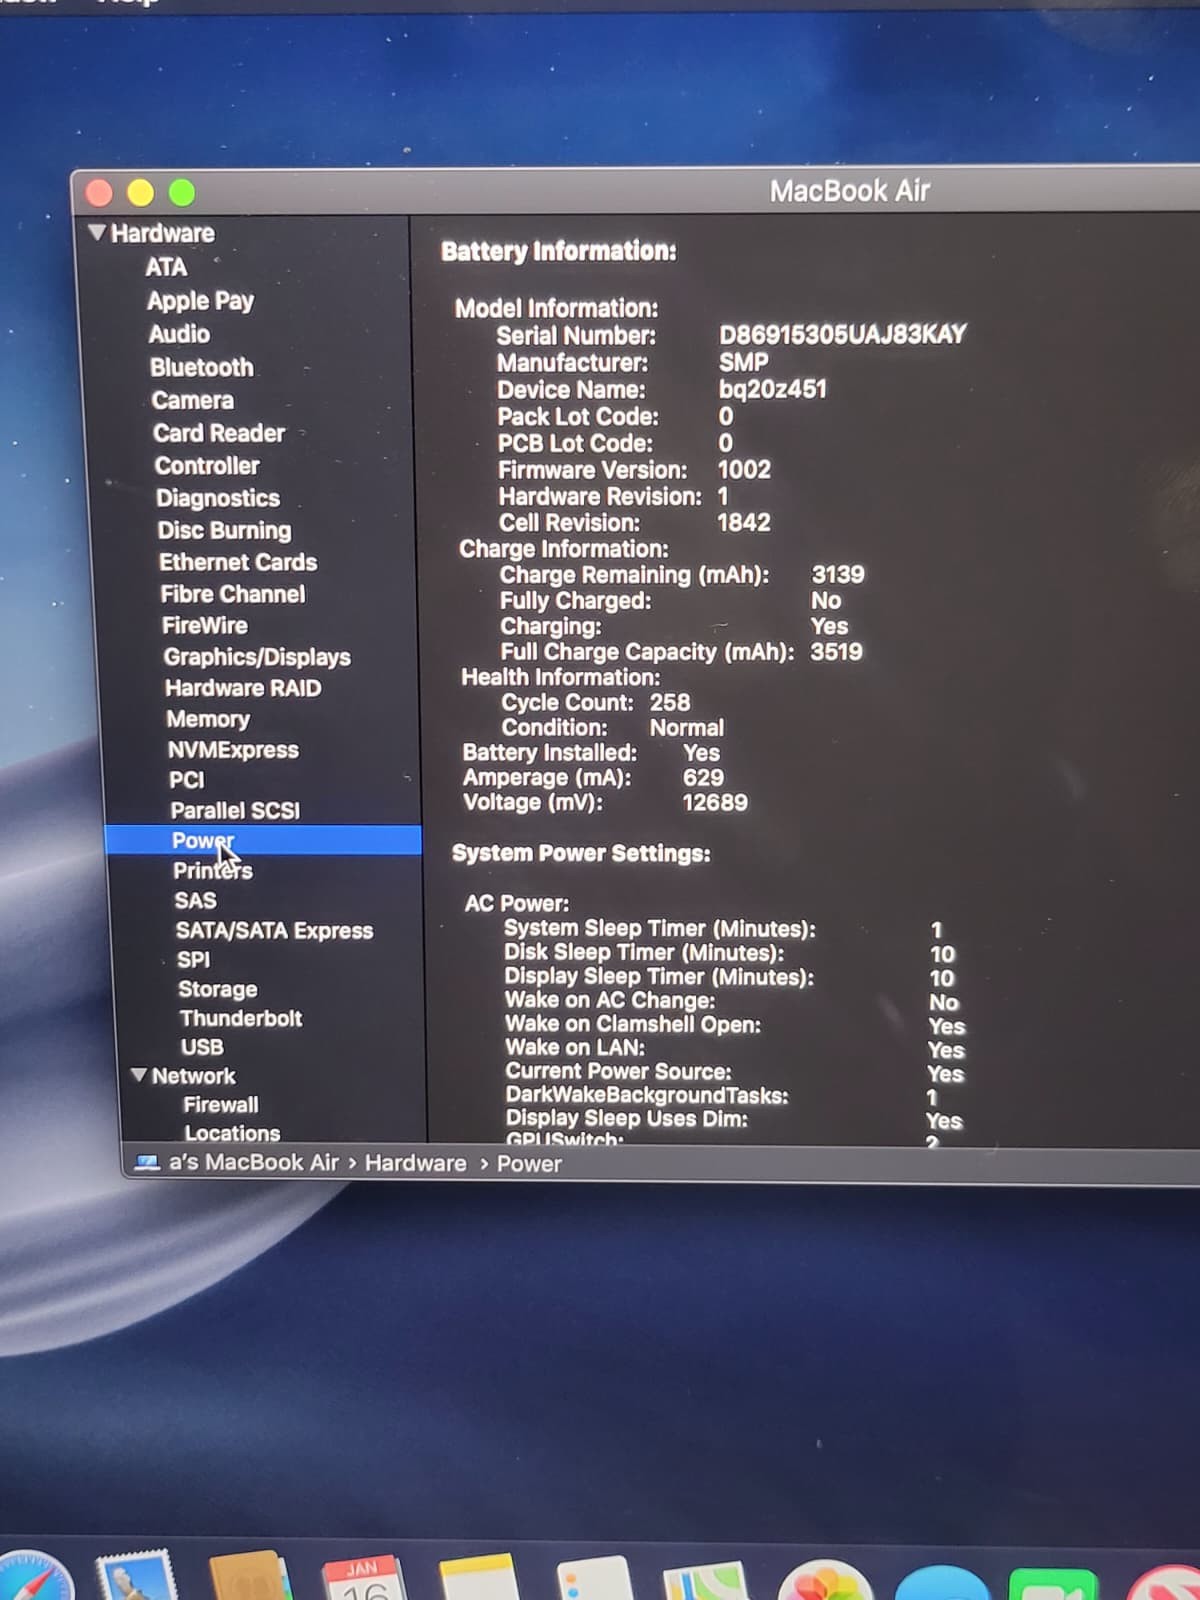
Task: Select Firewall under Network
Action: click(221, 1105)
